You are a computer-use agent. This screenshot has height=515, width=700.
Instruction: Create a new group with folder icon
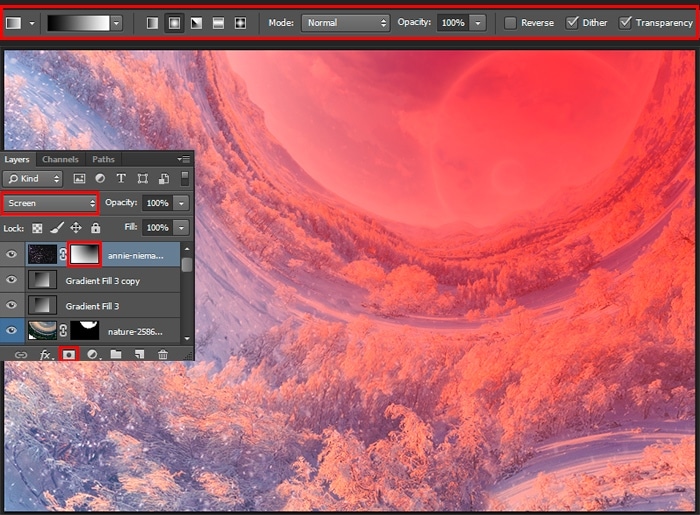click(x=116, y=354)
